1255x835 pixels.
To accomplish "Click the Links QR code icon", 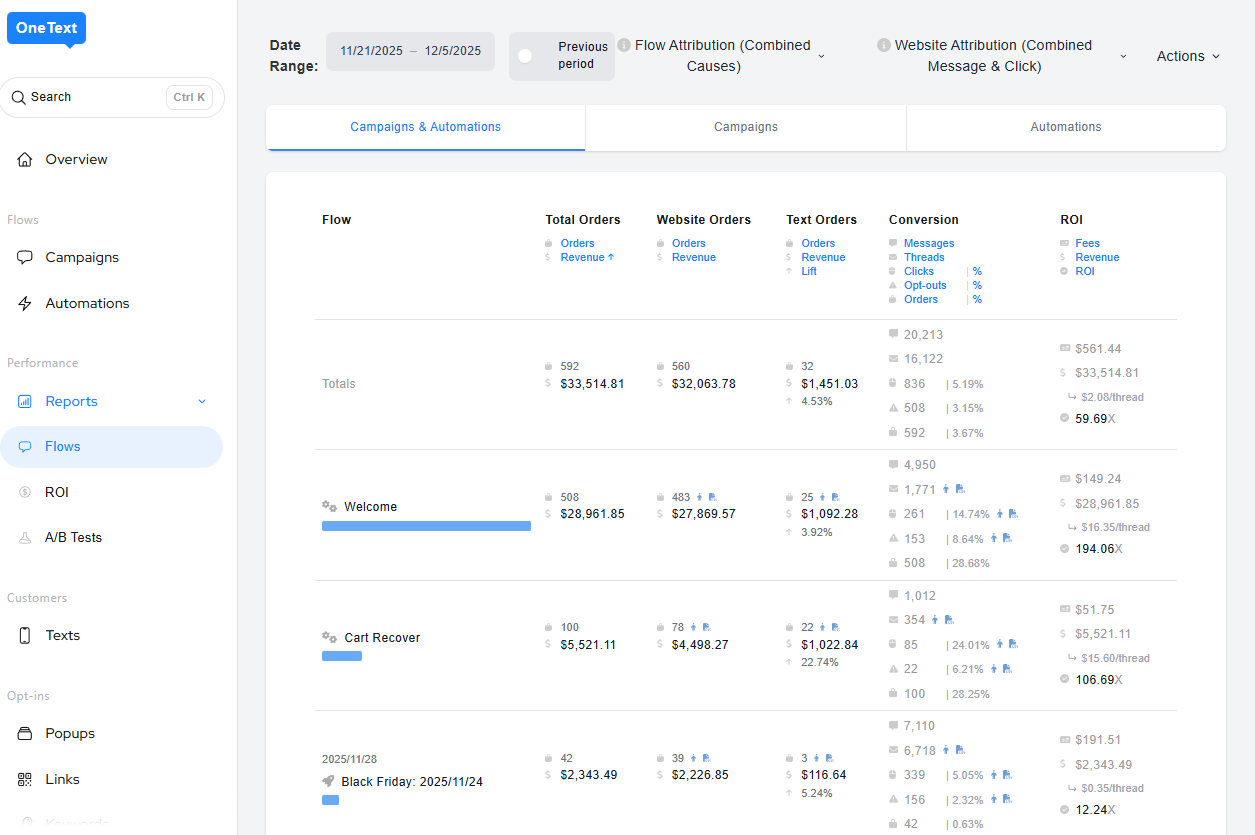I will [25, 780].
